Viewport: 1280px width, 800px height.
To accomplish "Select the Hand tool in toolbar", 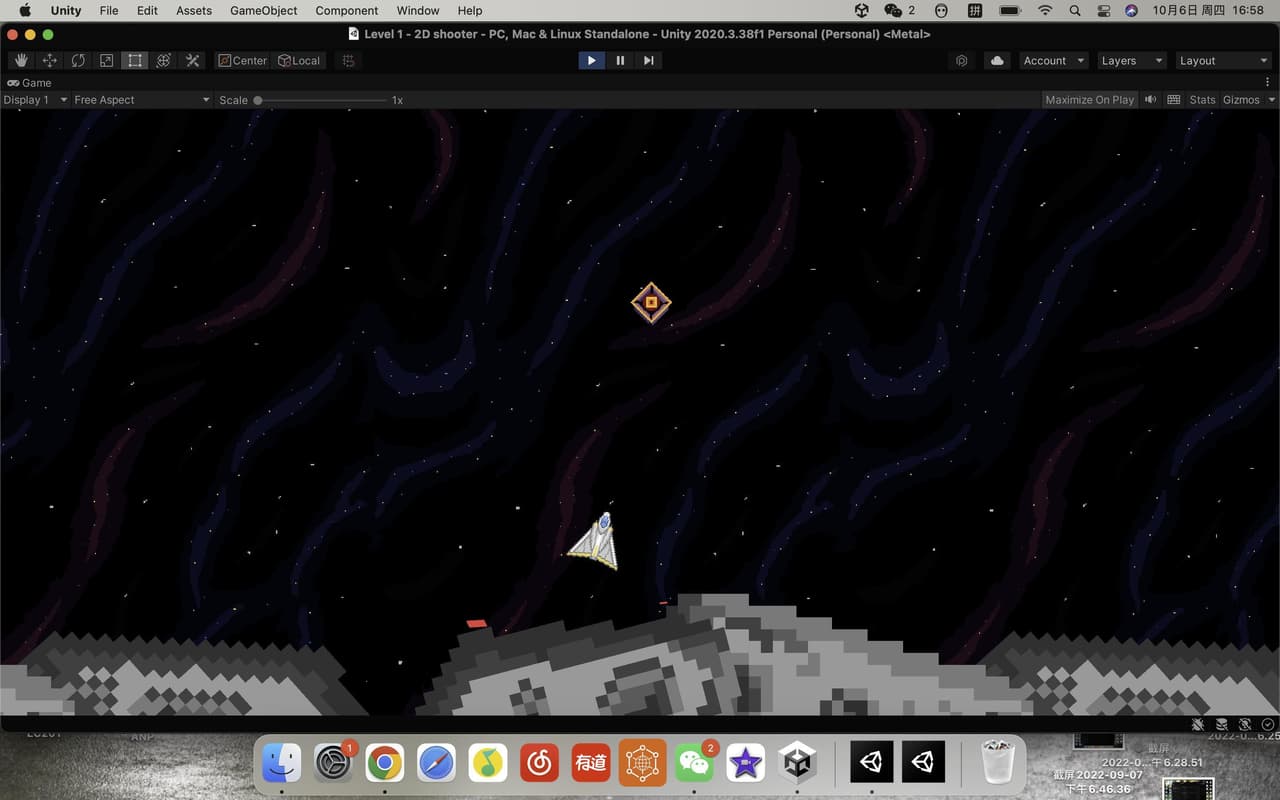I will pos(20,61).
